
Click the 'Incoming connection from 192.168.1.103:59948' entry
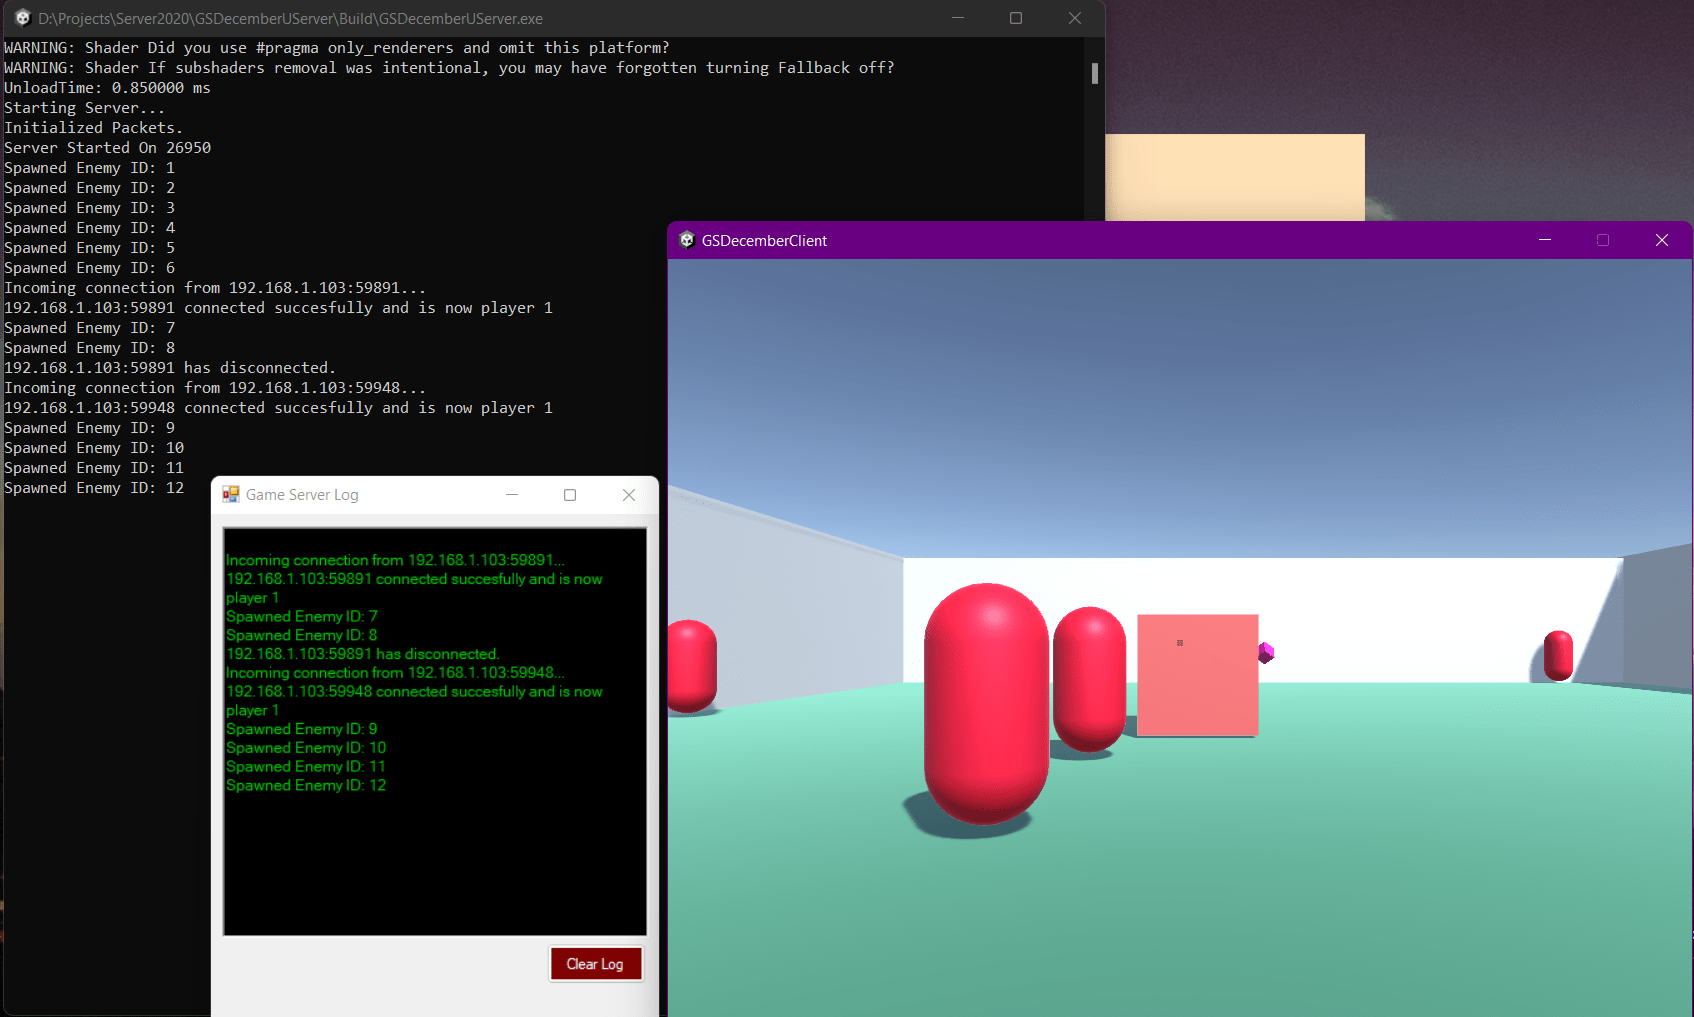395,672
